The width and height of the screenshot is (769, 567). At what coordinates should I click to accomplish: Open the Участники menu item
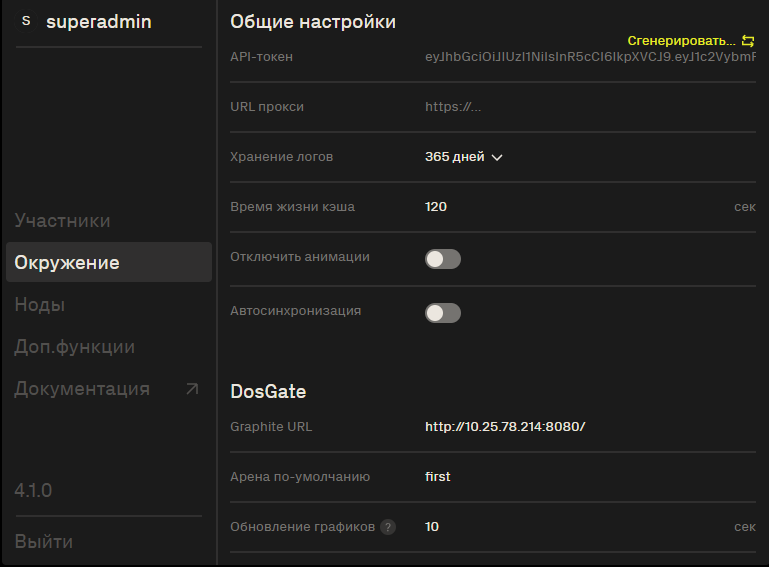pos(62,221)
